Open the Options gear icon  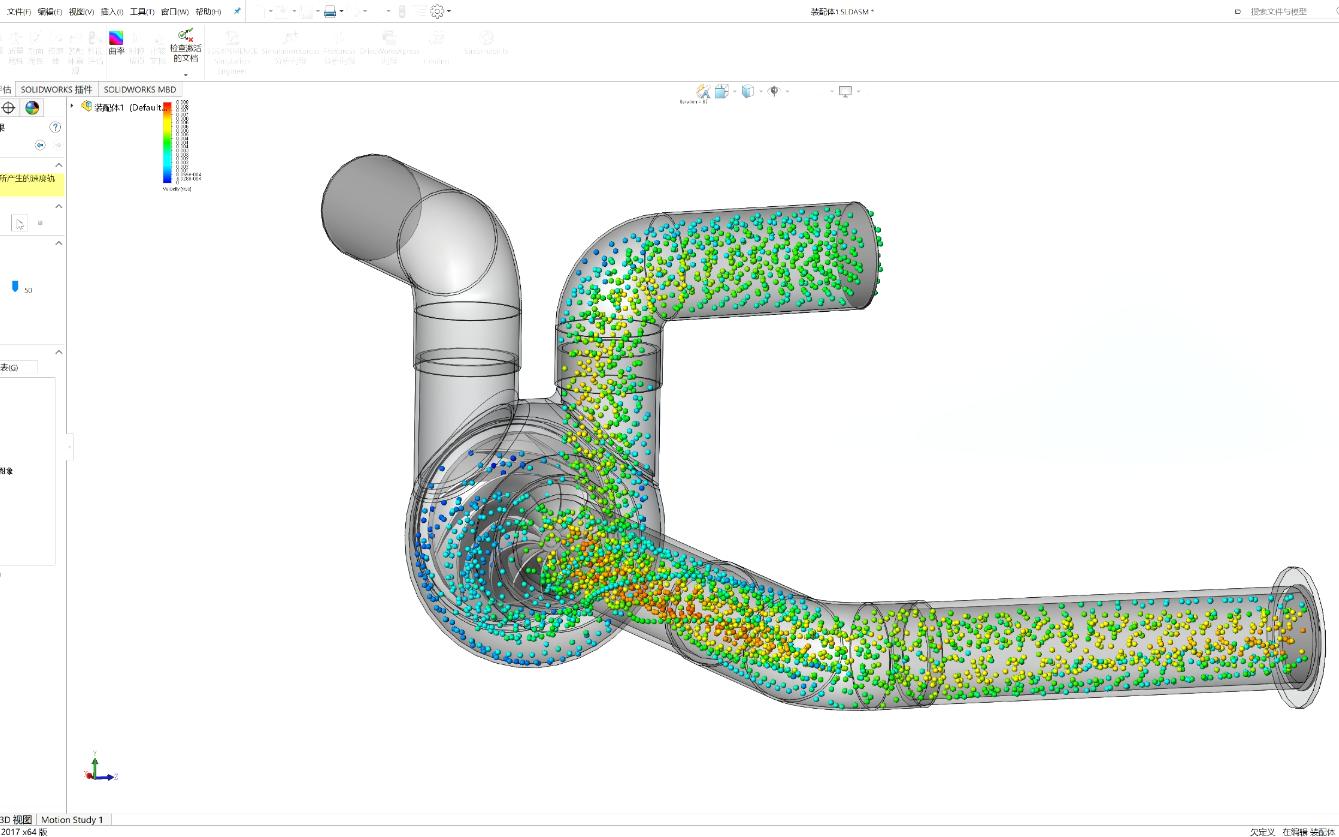[x=437, y=11]
